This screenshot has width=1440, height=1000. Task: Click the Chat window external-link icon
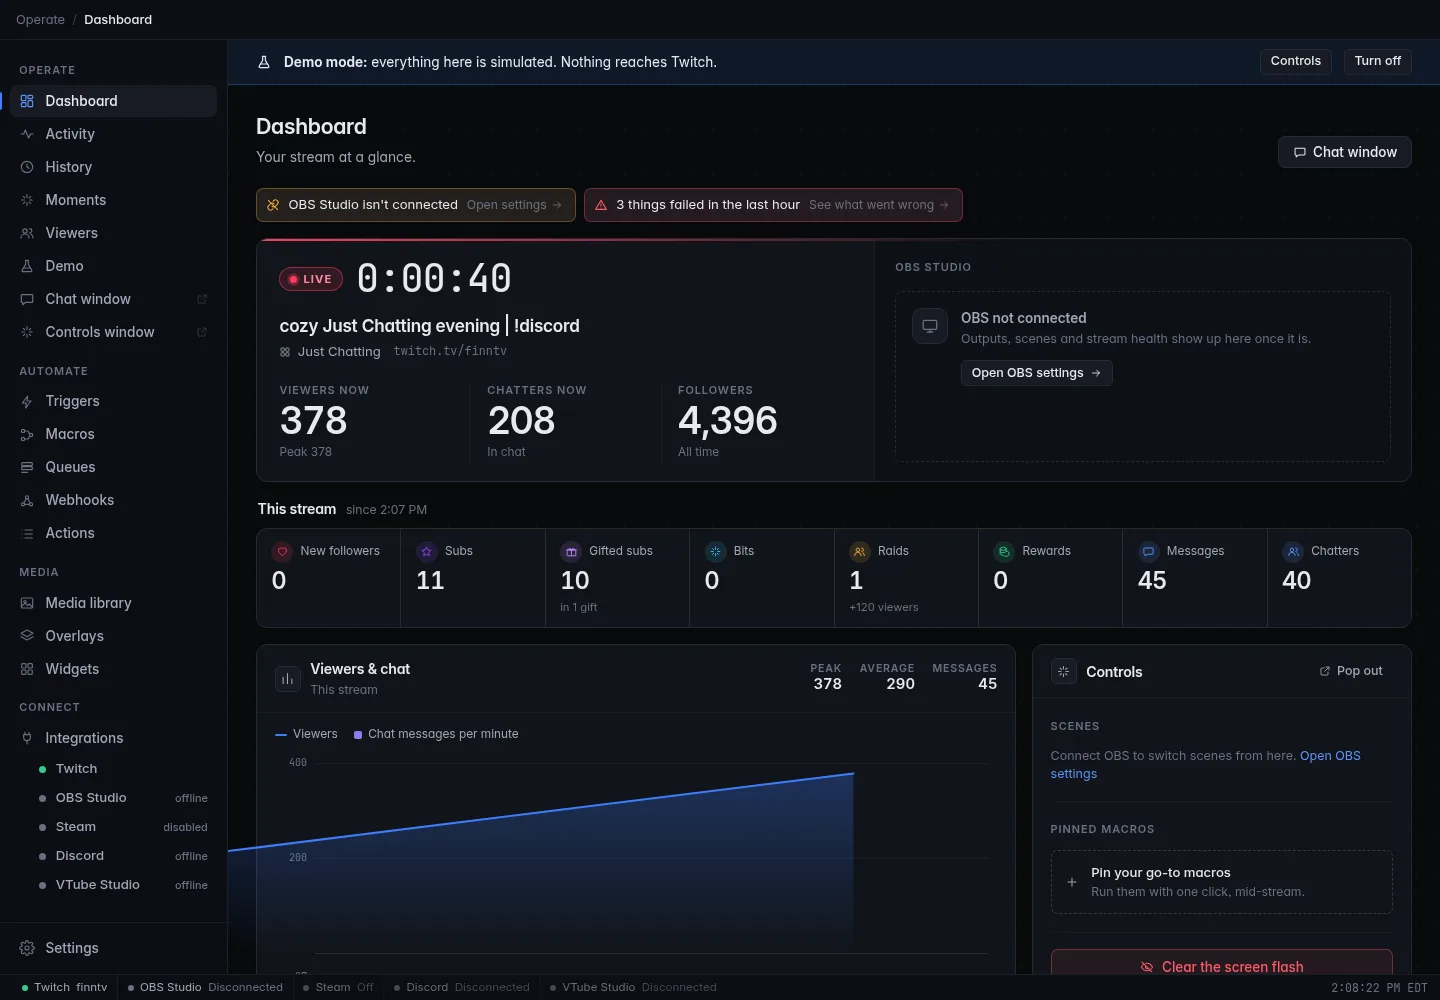click(202, 299)
